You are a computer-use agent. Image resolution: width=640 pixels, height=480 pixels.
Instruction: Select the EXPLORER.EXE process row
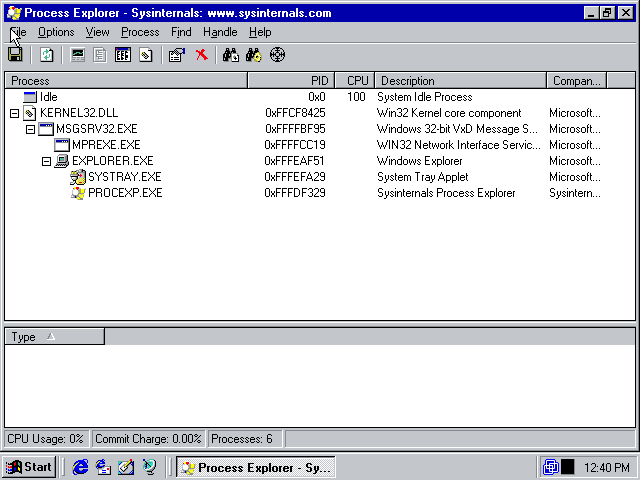(320, 161)
